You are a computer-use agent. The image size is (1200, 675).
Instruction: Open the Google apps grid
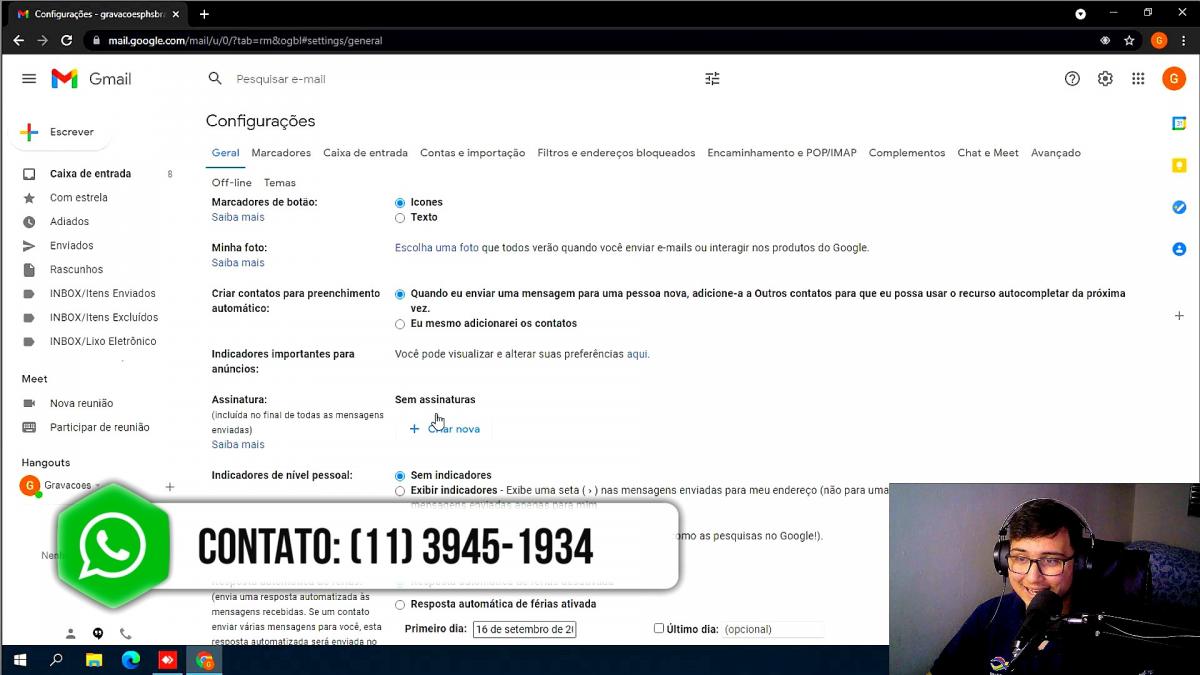(x=1138, y=79)
